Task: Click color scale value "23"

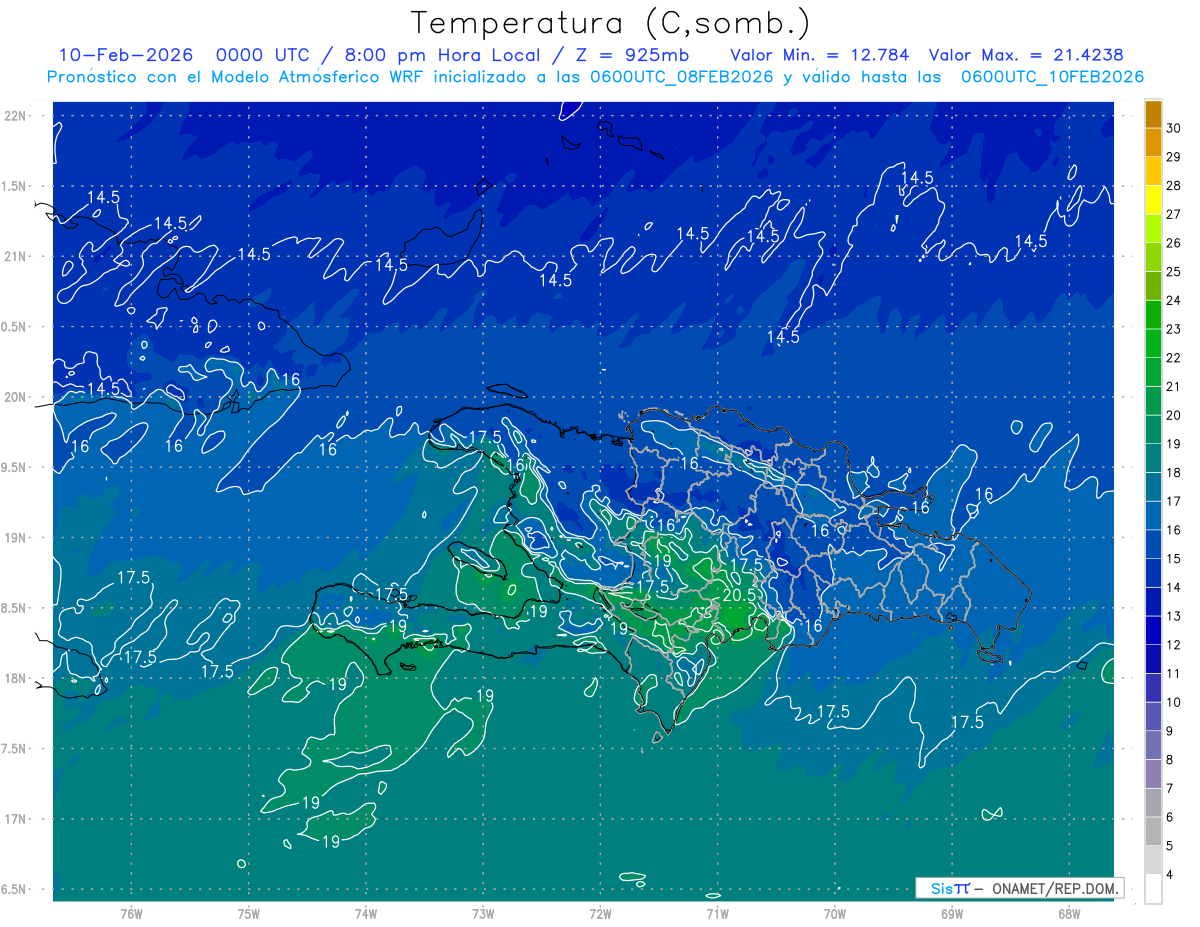Action: [x=1174, y=329]
